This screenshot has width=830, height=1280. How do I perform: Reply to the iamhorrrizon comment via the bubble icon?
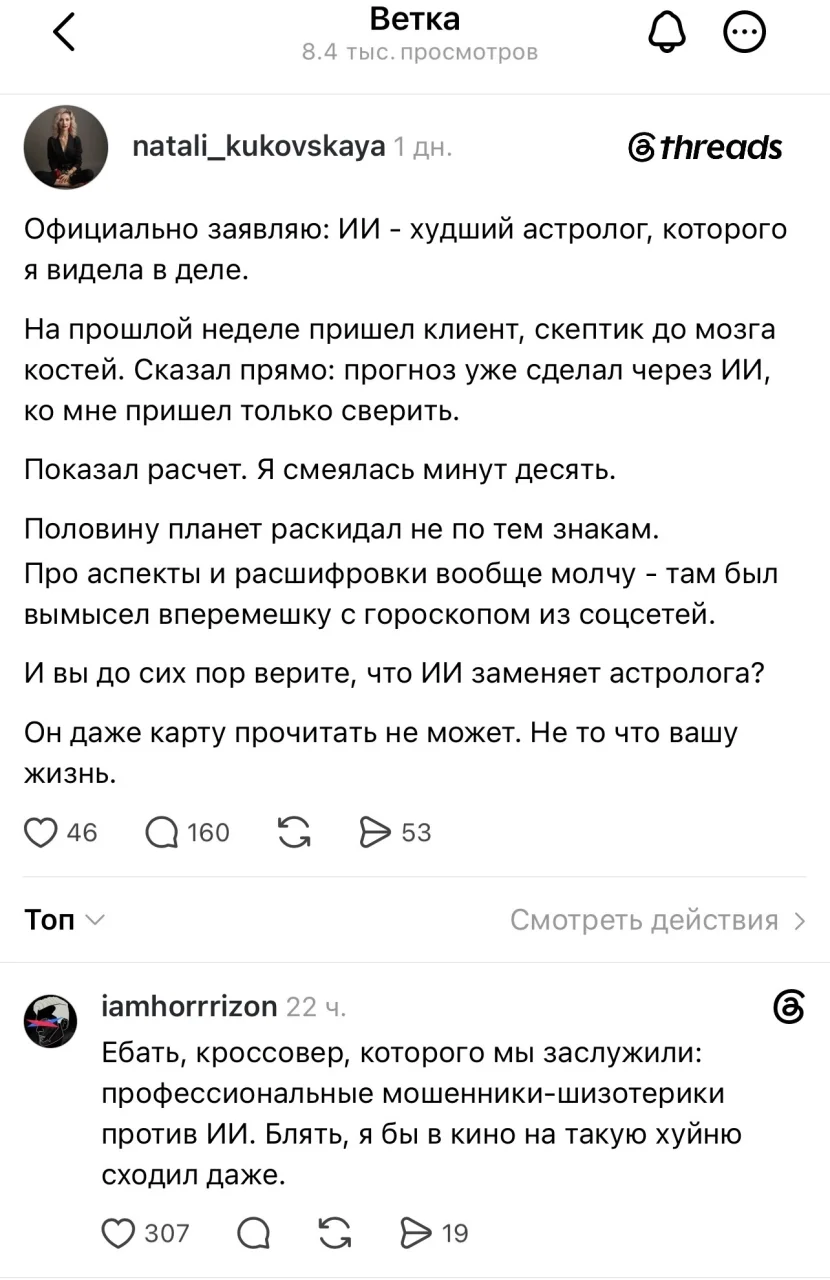(254, 1233)
